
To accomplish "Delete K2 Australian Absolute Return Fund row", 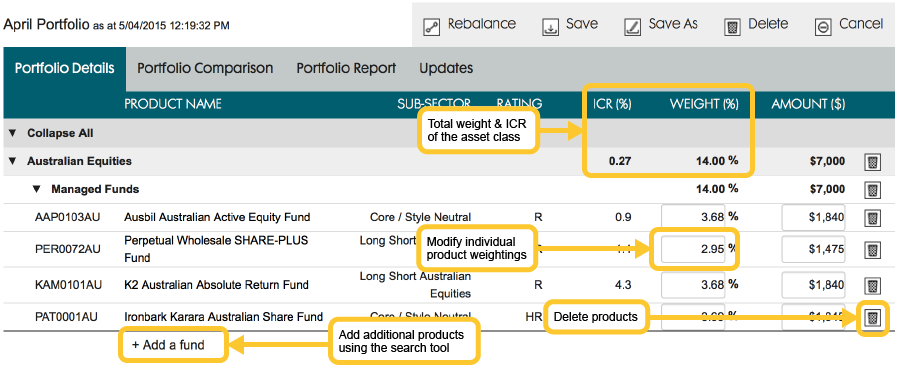I will click(x=872, y=285).
